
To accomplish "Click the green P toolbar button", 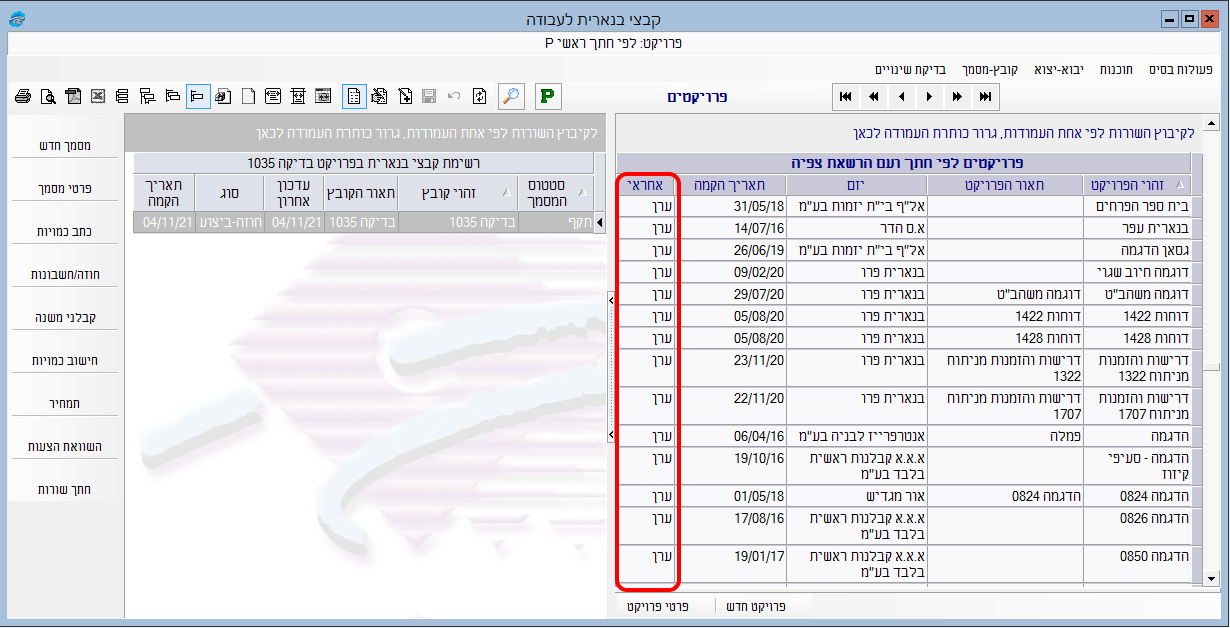I will [547, 96].
